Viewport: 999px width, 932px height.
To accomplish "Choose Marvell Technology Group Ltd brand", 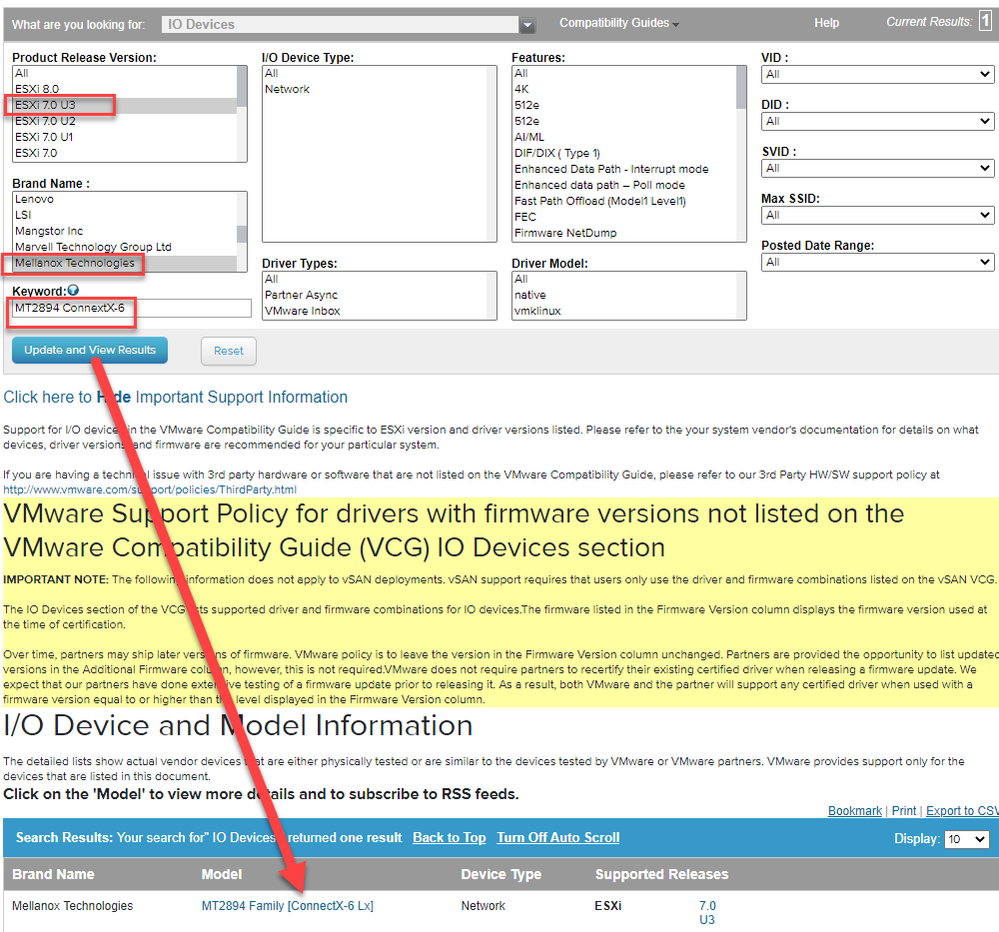I will [x=125, y=247].
